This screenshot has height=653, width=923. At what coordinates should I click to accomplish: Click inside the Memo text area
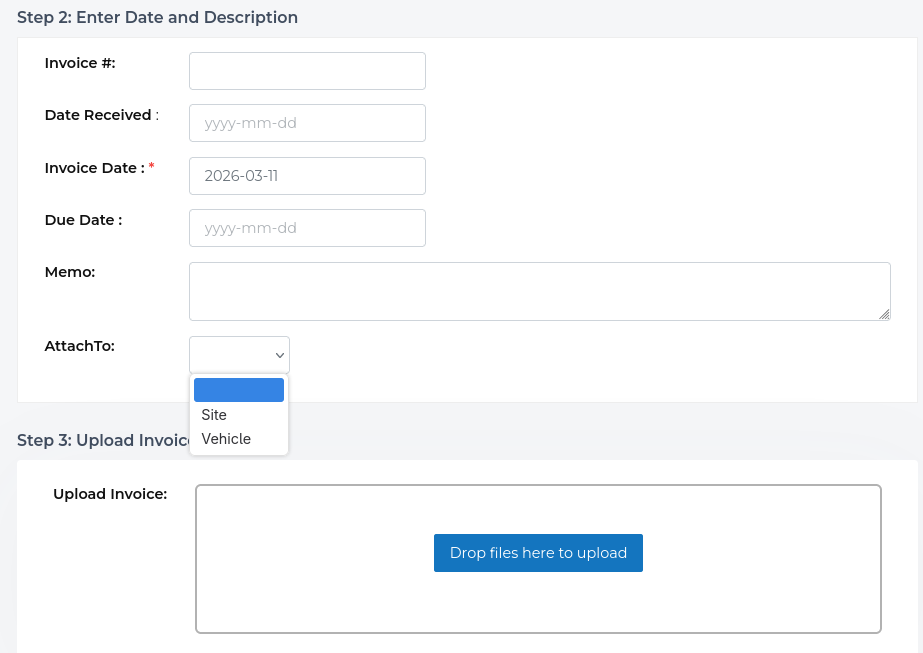click(x=539, y=290)
